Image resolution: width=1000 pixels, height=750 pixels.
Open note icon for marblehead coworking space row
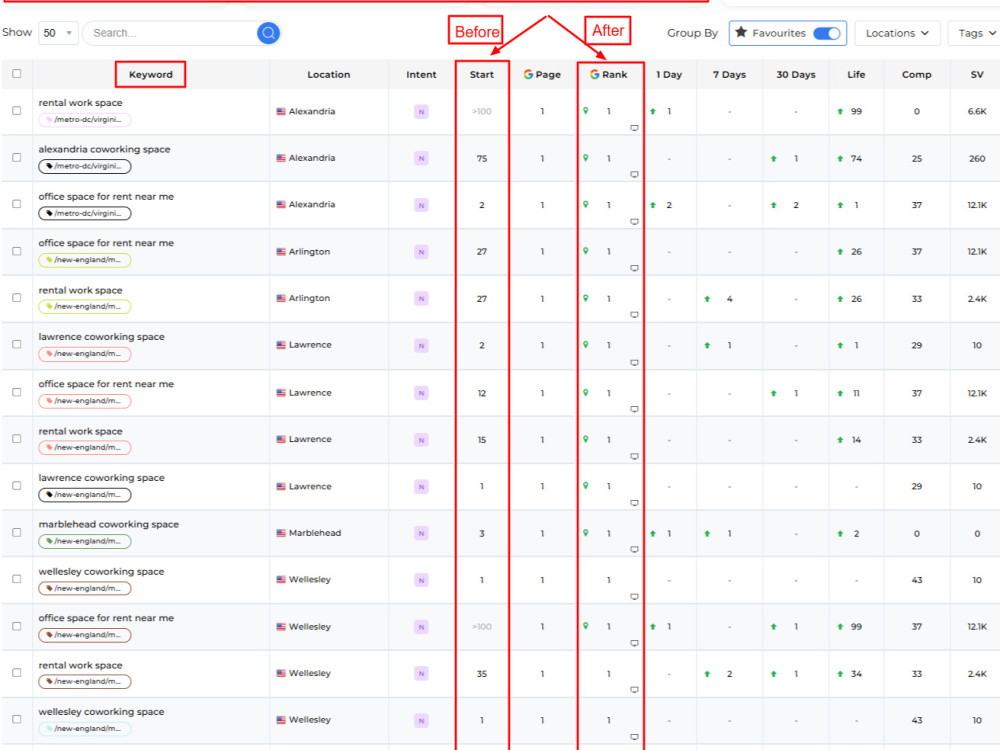634,549
